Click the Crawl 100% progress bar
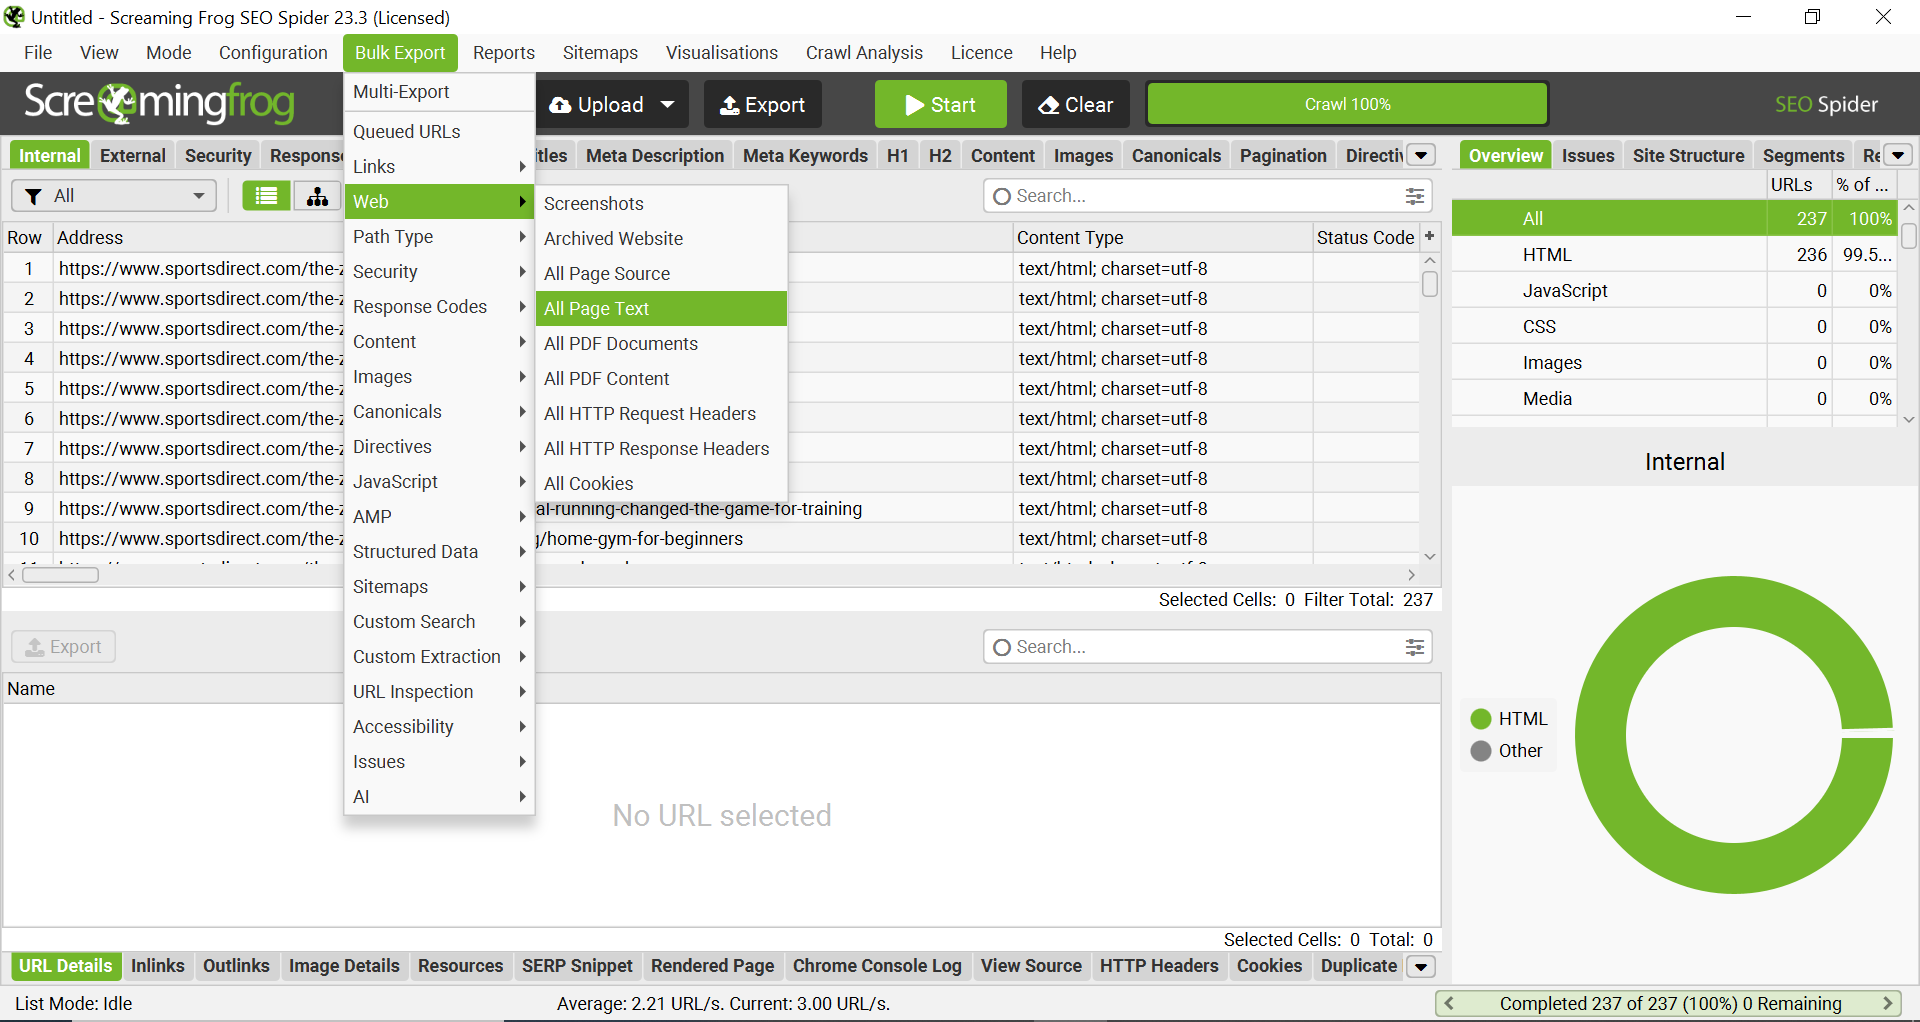The image size is (1920, 1022). point(1347,103)
